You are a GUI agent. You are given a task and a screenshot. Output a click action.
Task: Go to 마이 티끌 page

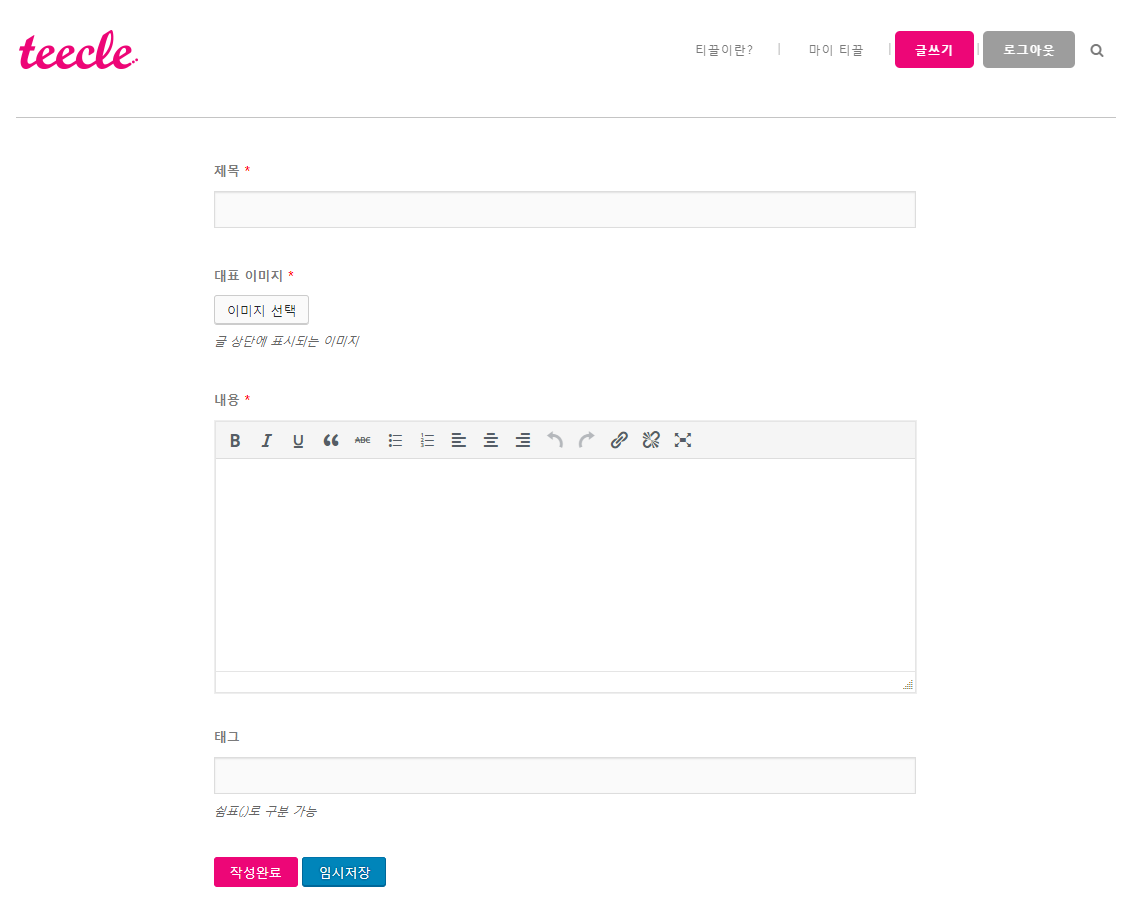click(x=836, y=50)
